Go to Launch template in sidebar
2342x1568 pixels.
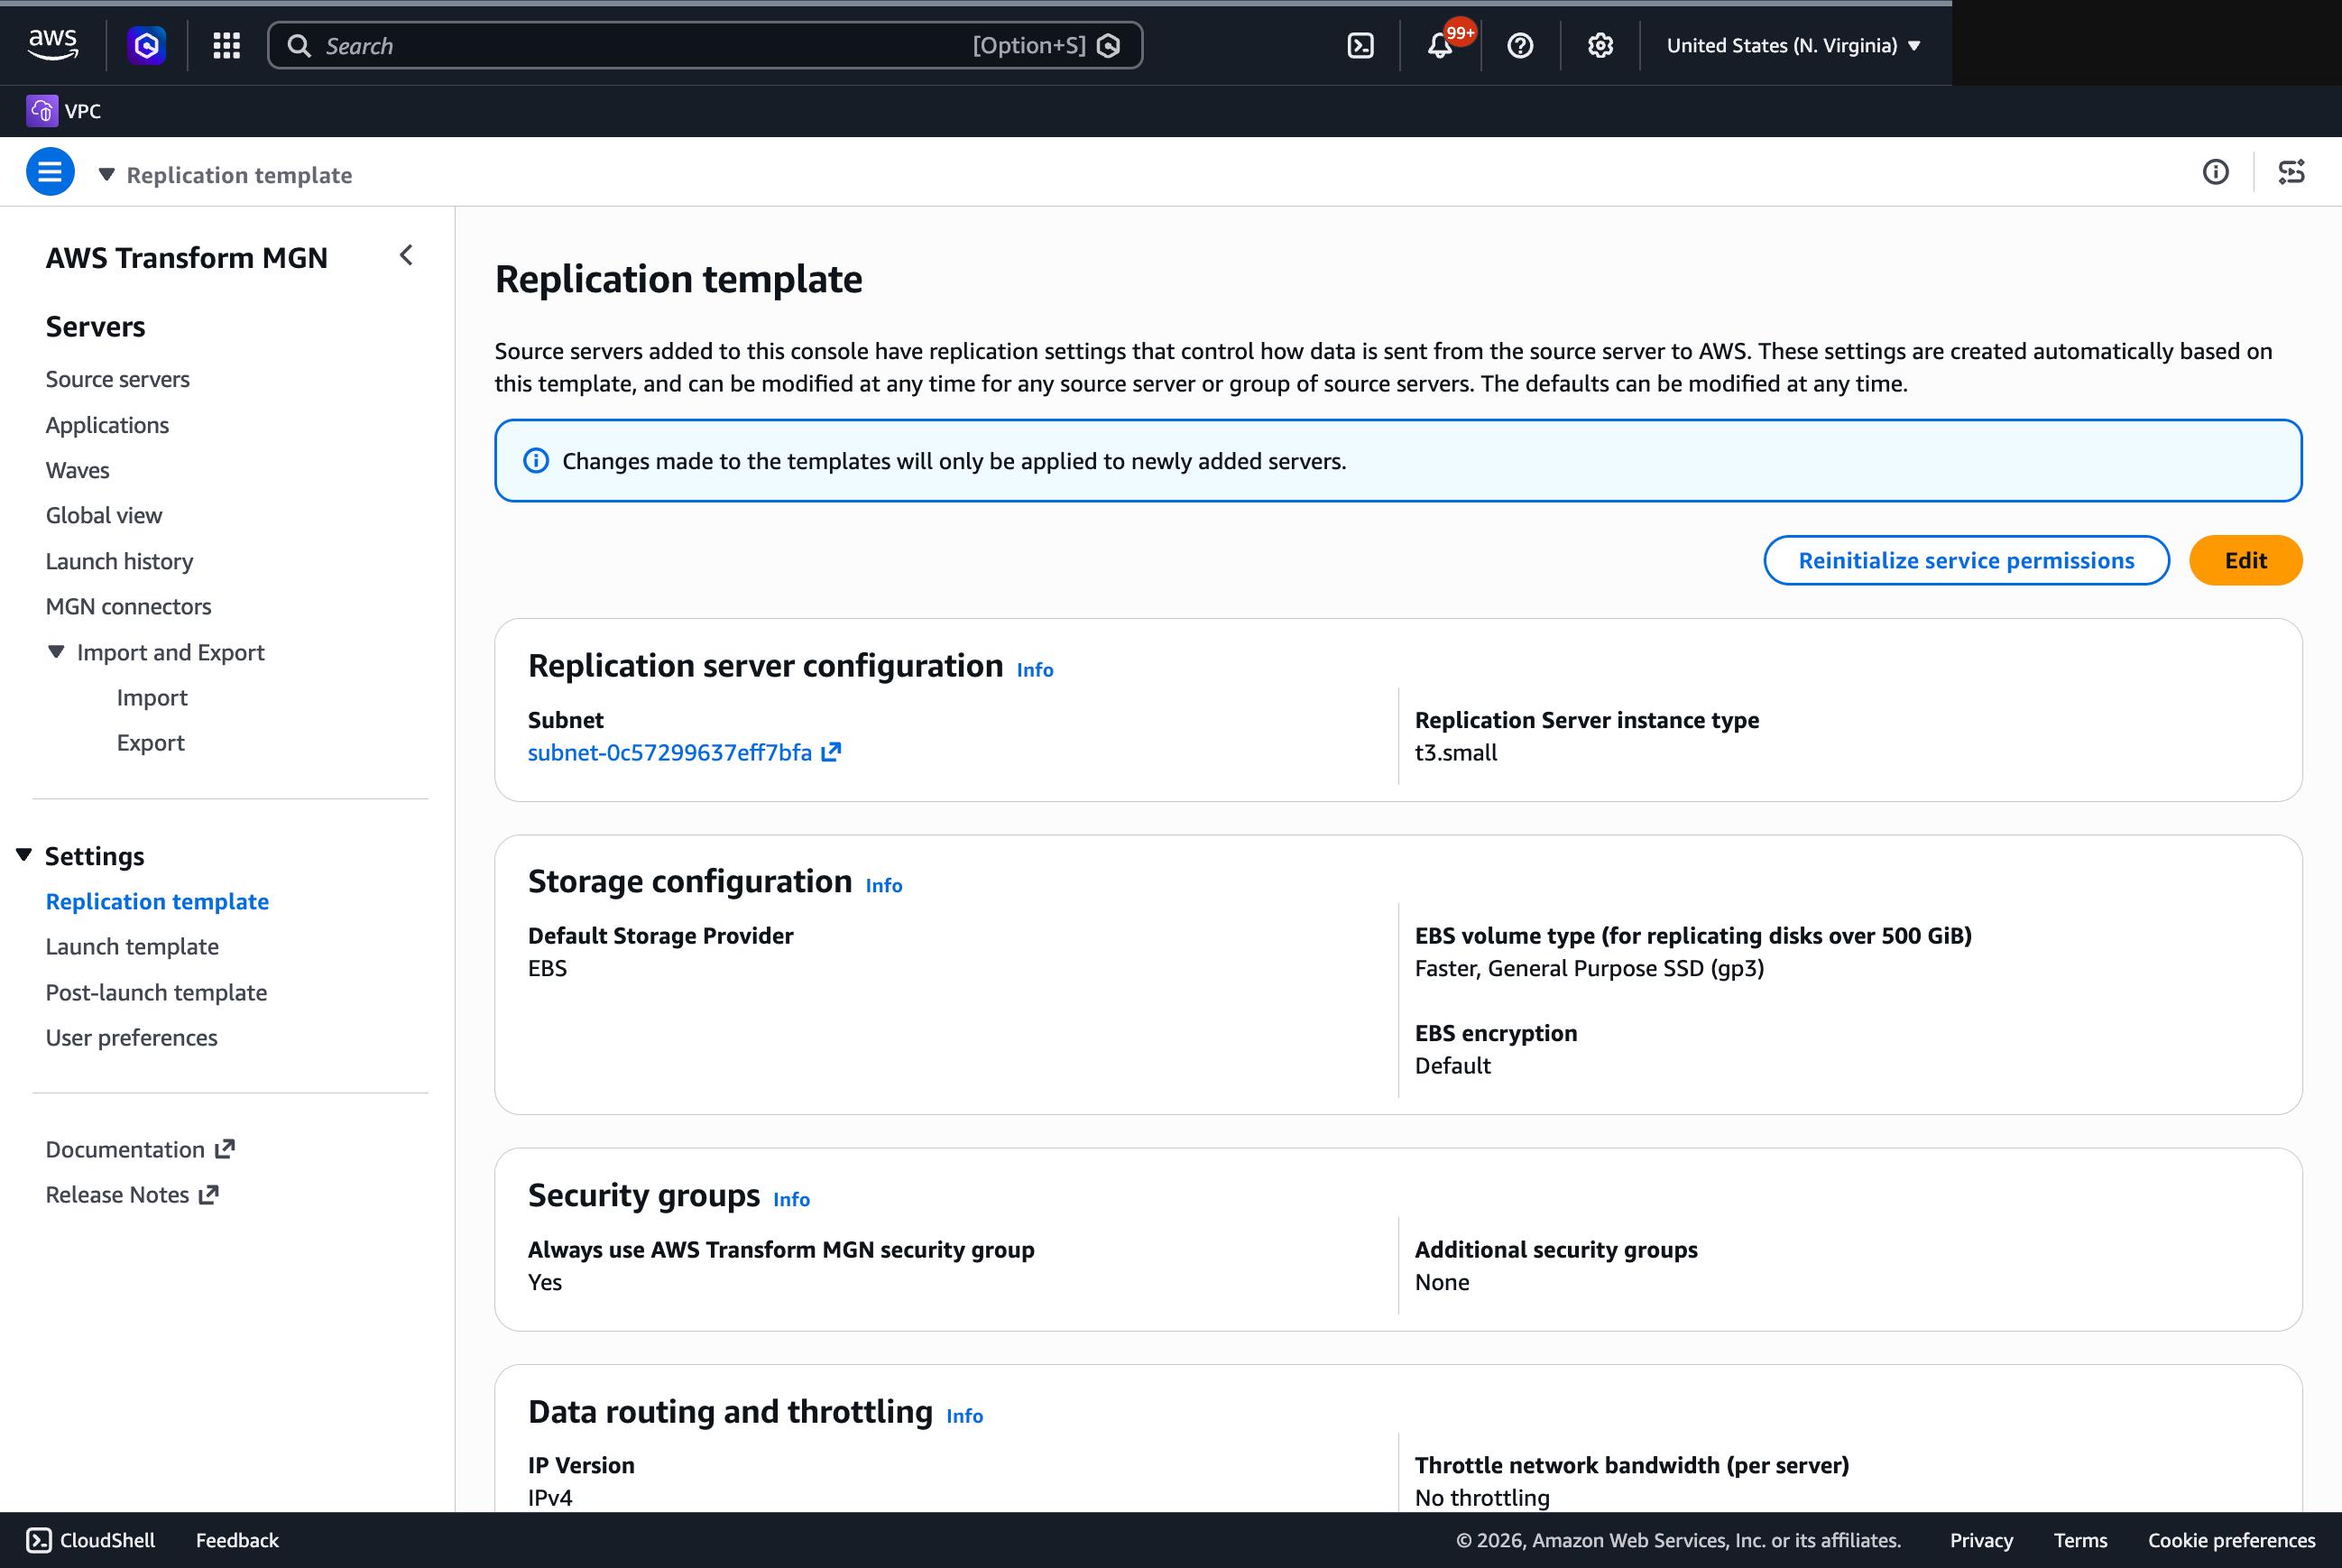pos(132,946)
